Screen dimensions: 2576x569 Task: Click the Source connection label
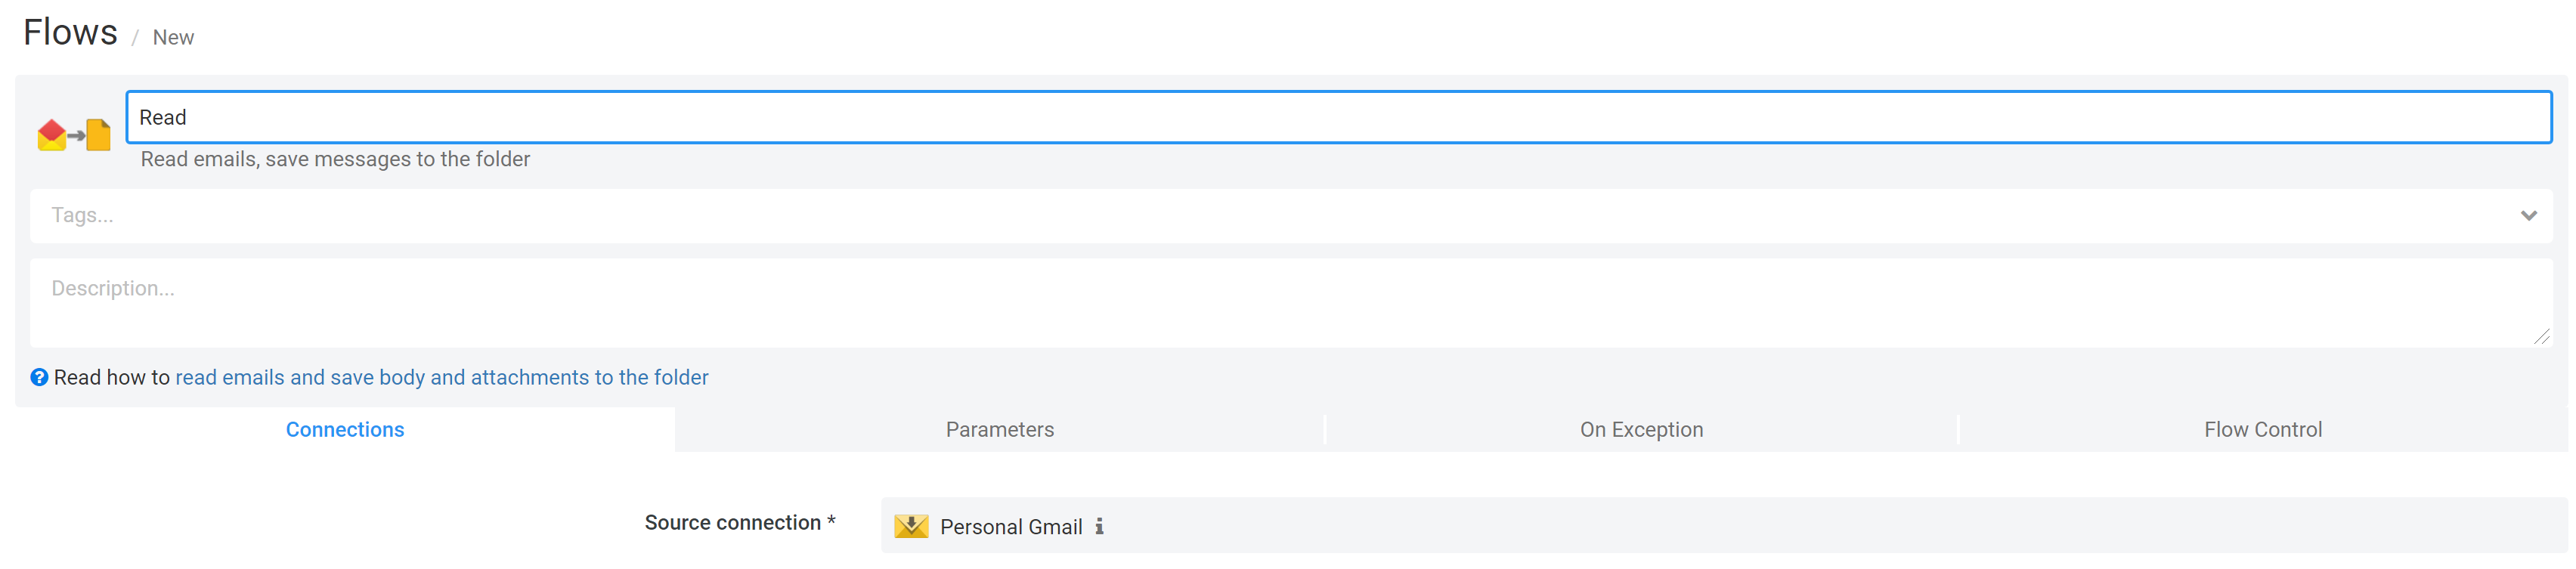(x=739, y=522)
